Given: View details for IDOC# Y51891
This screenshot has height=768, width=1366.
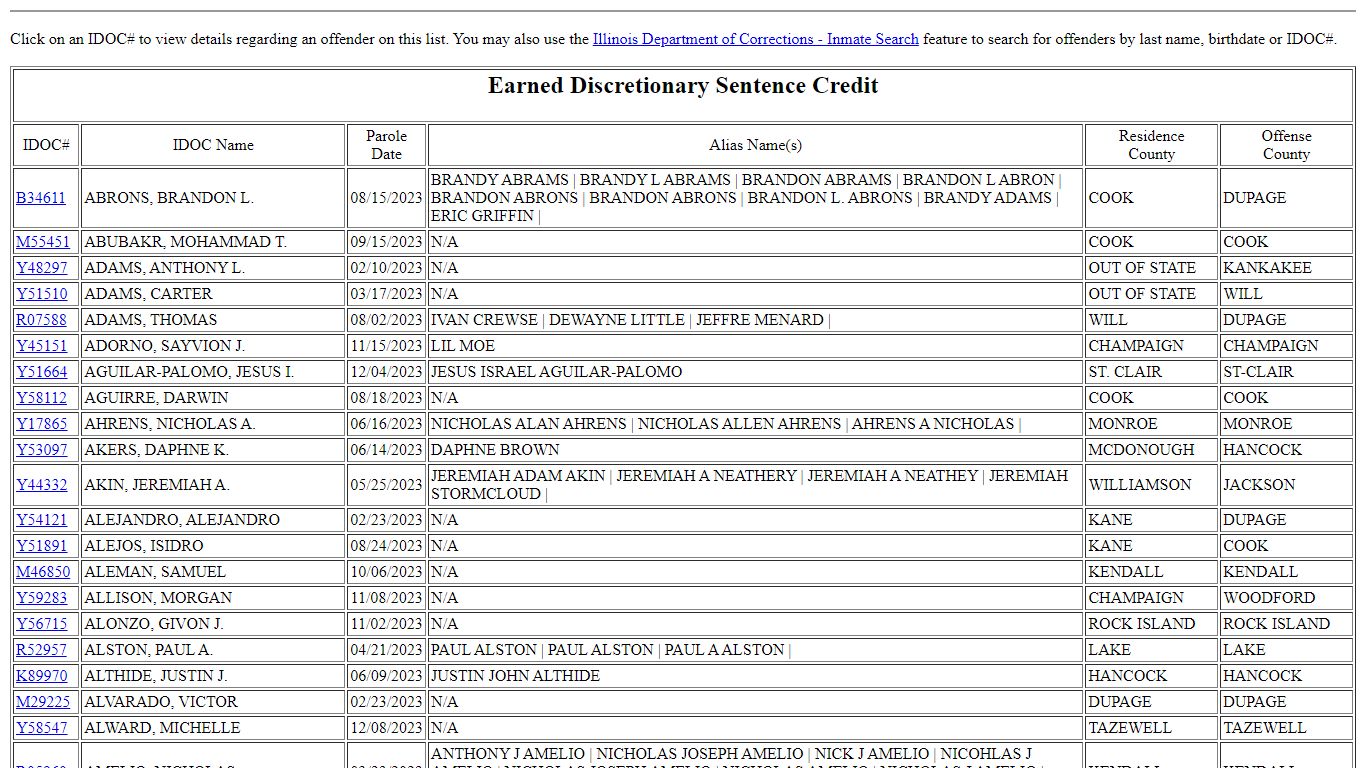Looking at the screenshot, I should [42, 546].
